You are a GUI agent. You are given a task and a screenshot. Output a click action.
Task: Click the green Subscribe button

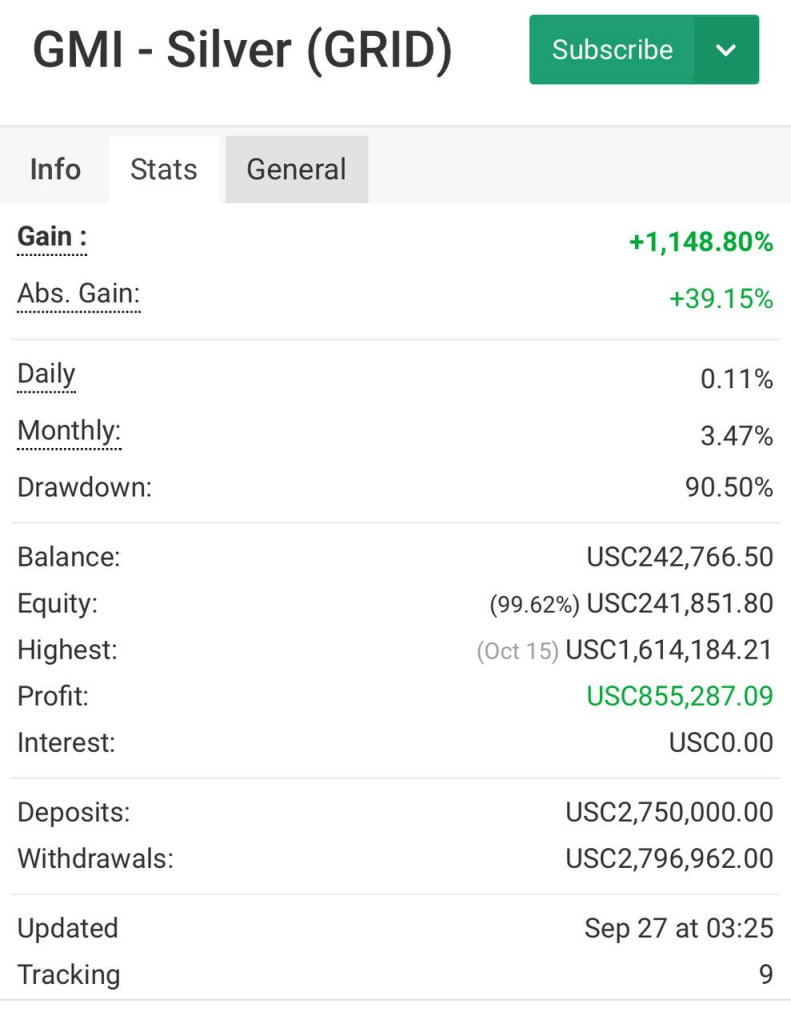coord(612,50)
